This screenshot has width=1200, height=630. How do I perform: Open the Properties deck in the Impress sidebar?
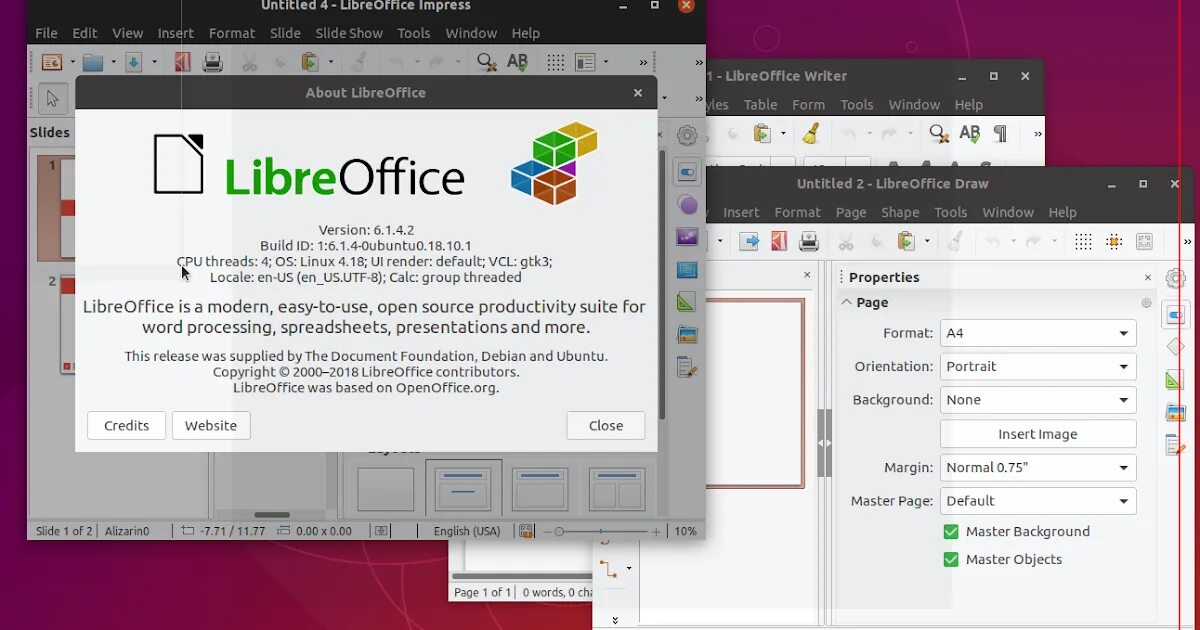[687, 172]
